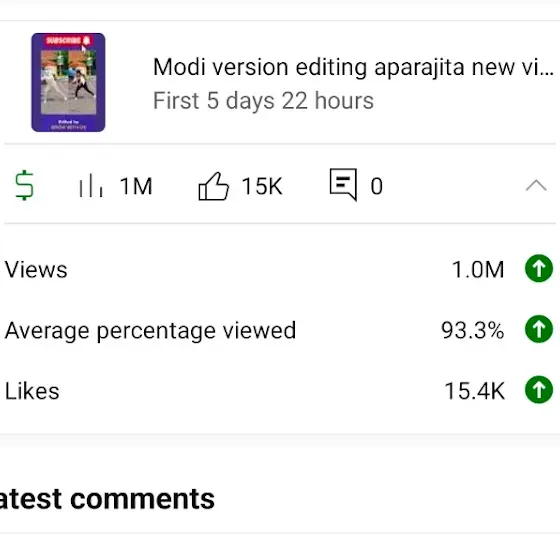The image size is (560, 560).
Task: Open the Modi version video thumbnail
Action: click(x=68, y=82)
